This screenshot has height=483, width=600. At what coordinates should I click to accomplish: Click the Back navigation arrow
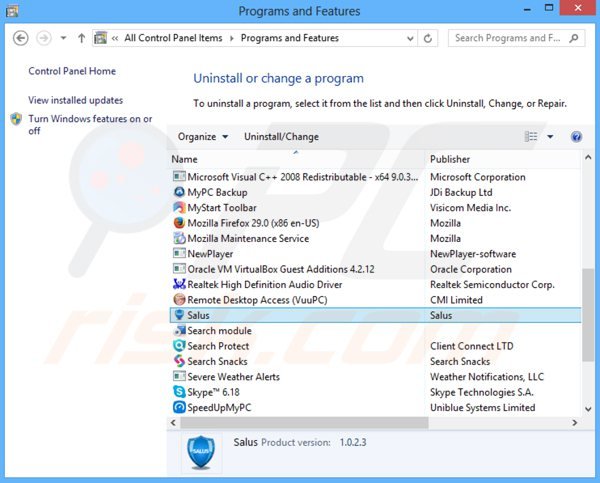pyautogui.click(x=21, y=38)
